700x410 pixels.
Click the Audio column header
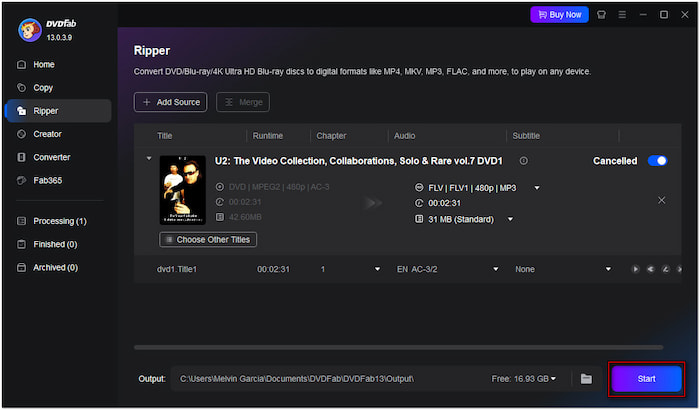pos(404,136)
